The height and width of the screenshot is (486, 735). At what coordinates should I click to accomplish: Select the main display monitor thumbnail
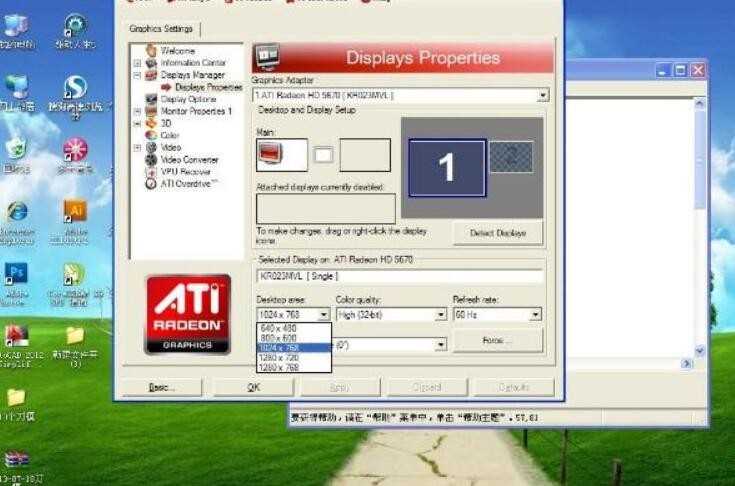pos(282,155)
